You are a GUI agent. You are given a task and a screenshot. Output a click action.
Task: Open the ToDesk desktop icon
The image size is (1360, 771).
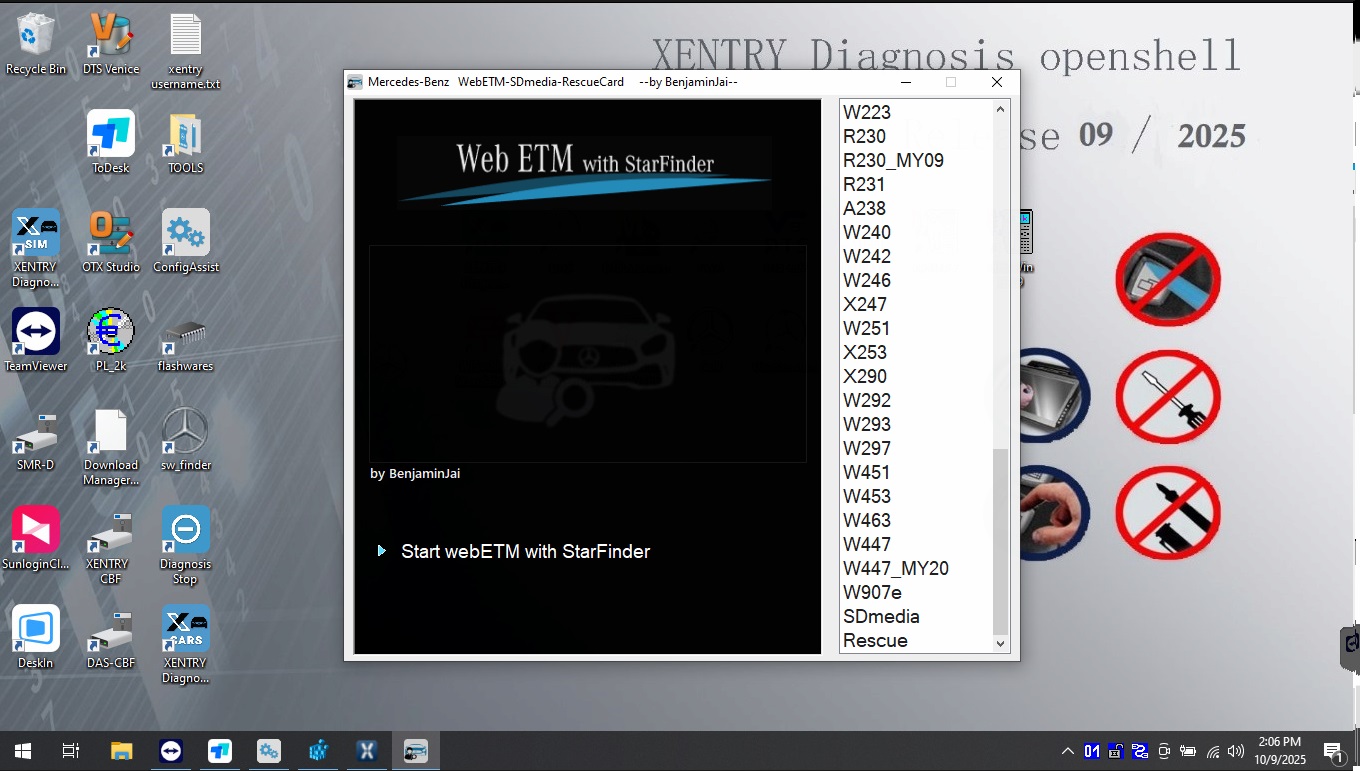click(110, 135)
